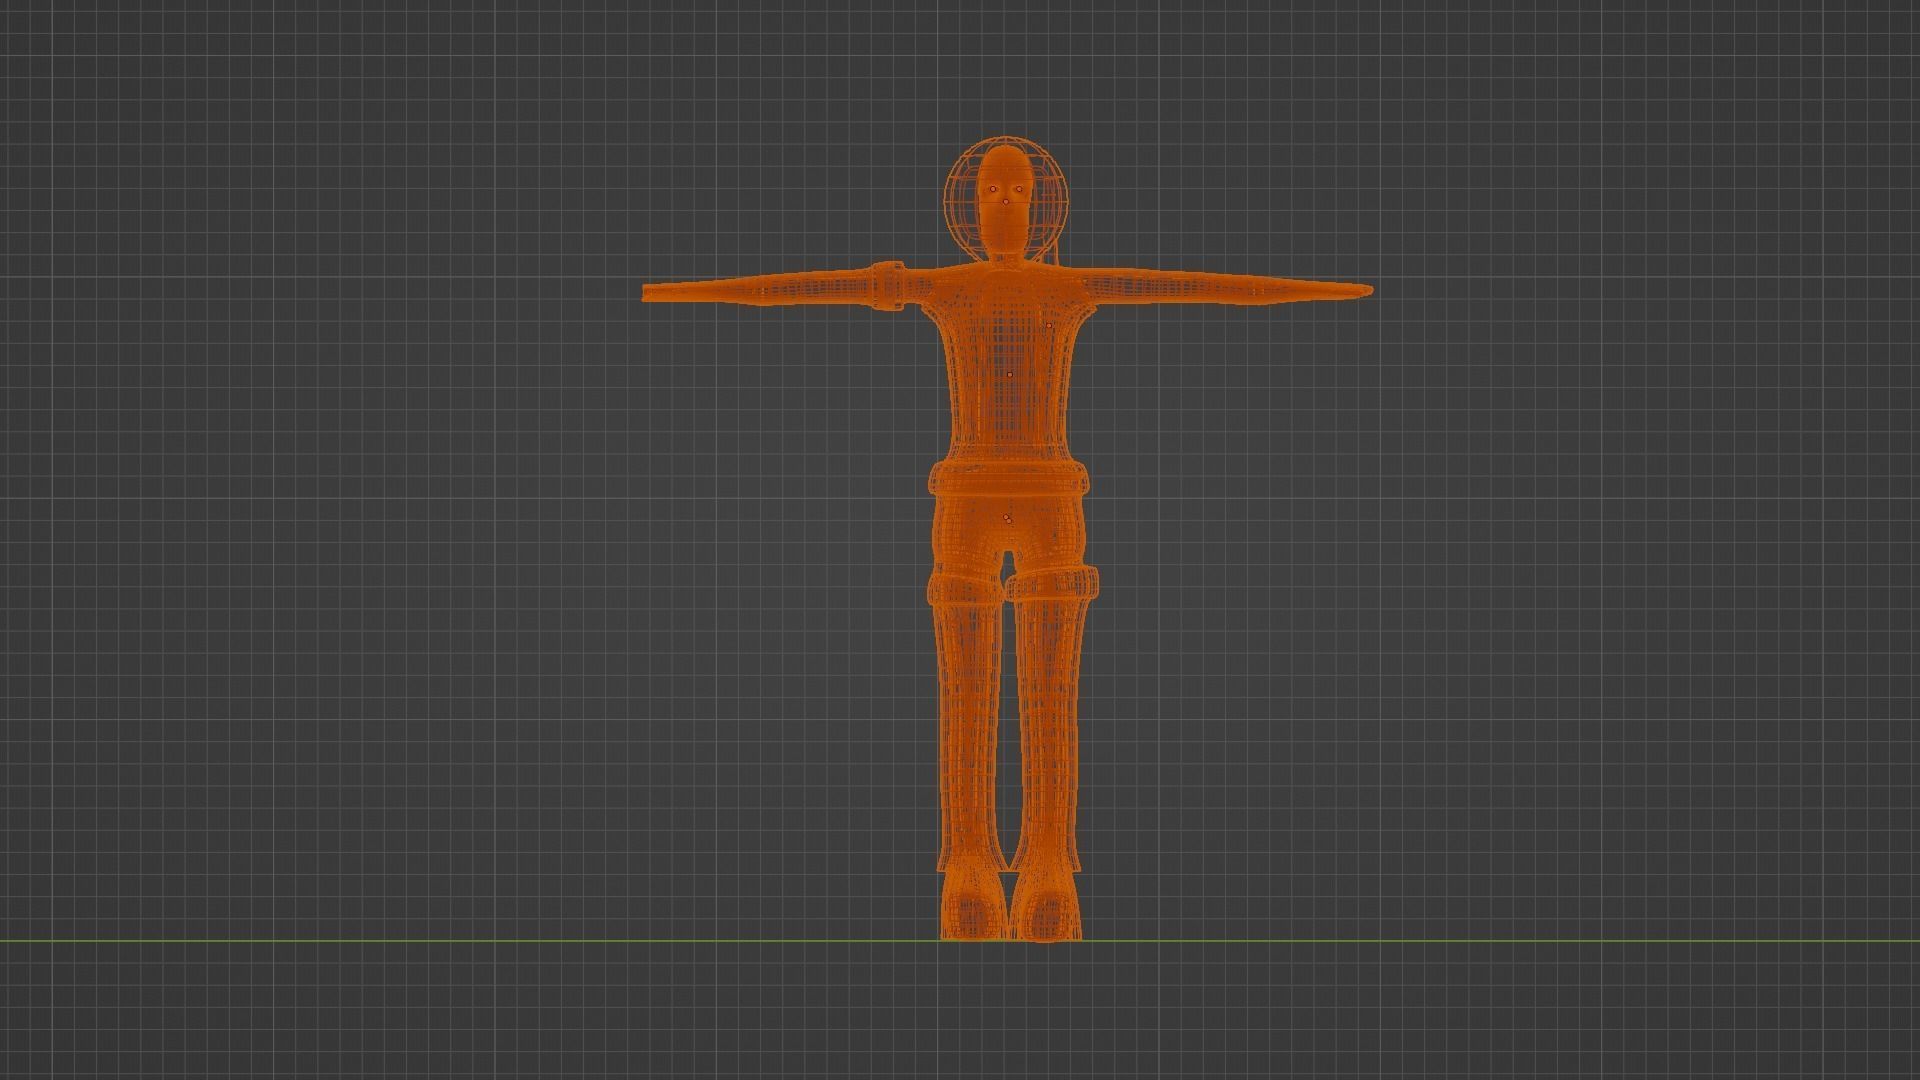Select the cuff band on the character's arm

(888, 285)
